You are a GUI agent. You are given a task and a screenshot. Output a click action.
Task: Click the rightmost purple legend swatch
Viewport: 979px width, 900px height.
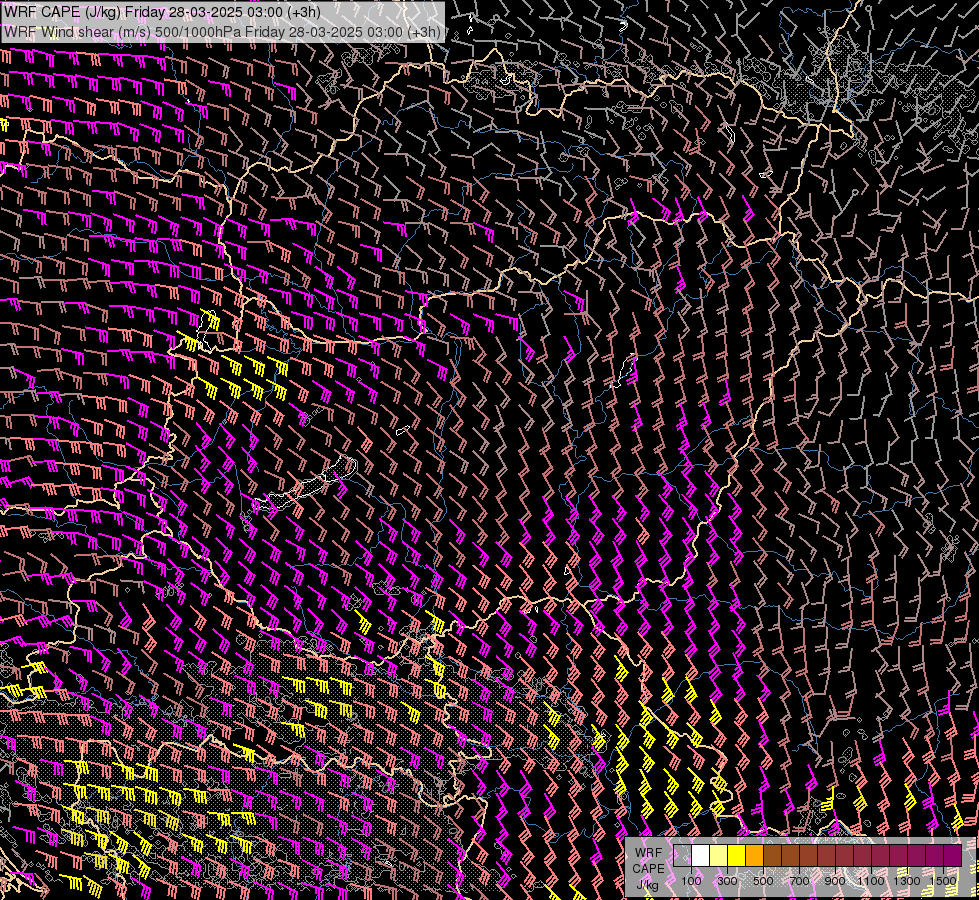click(x=952, y=855)
